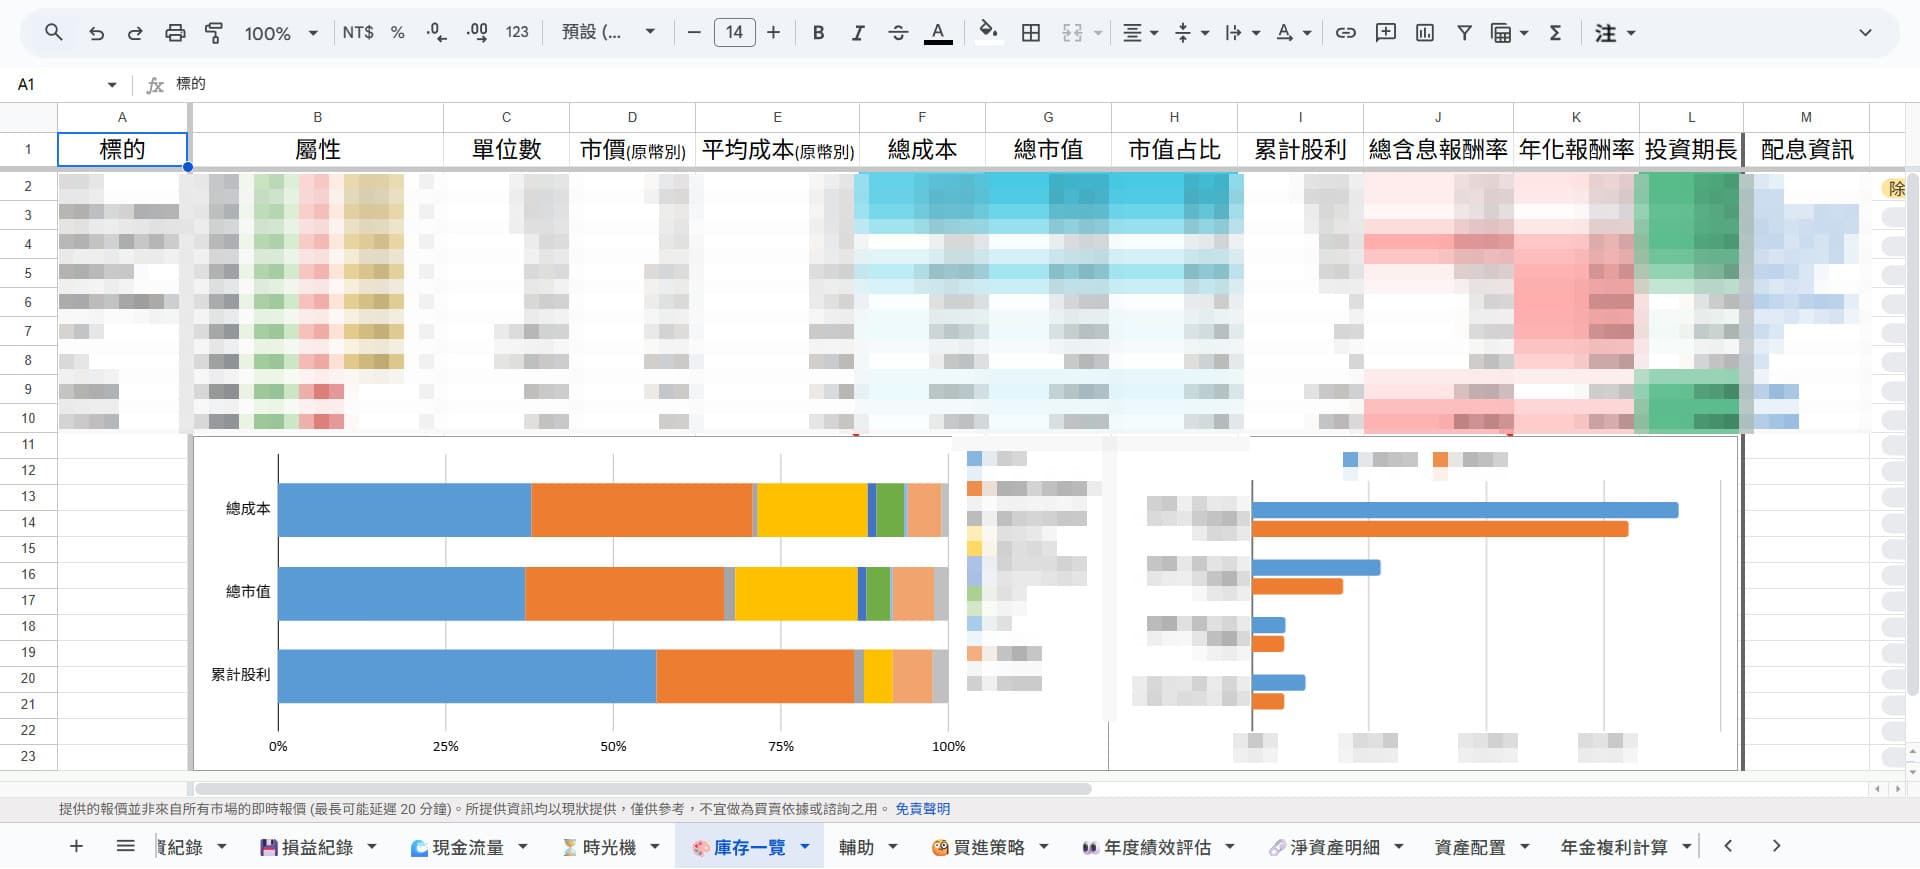Click the horizontal scrollbar thumb

(643, 788)
